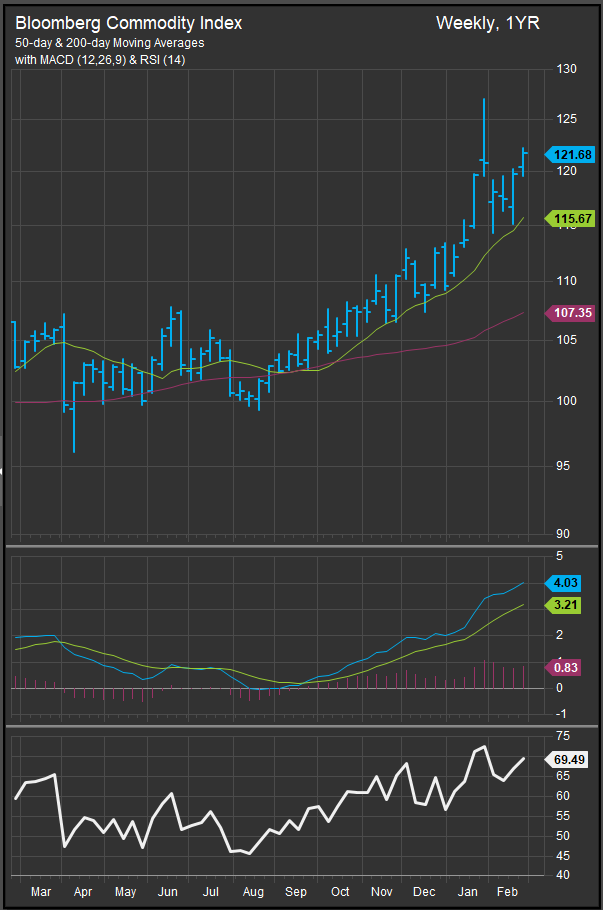Select the Jan label on time axis
Screen dimensions: 603x910
click(x=466, y=890)
